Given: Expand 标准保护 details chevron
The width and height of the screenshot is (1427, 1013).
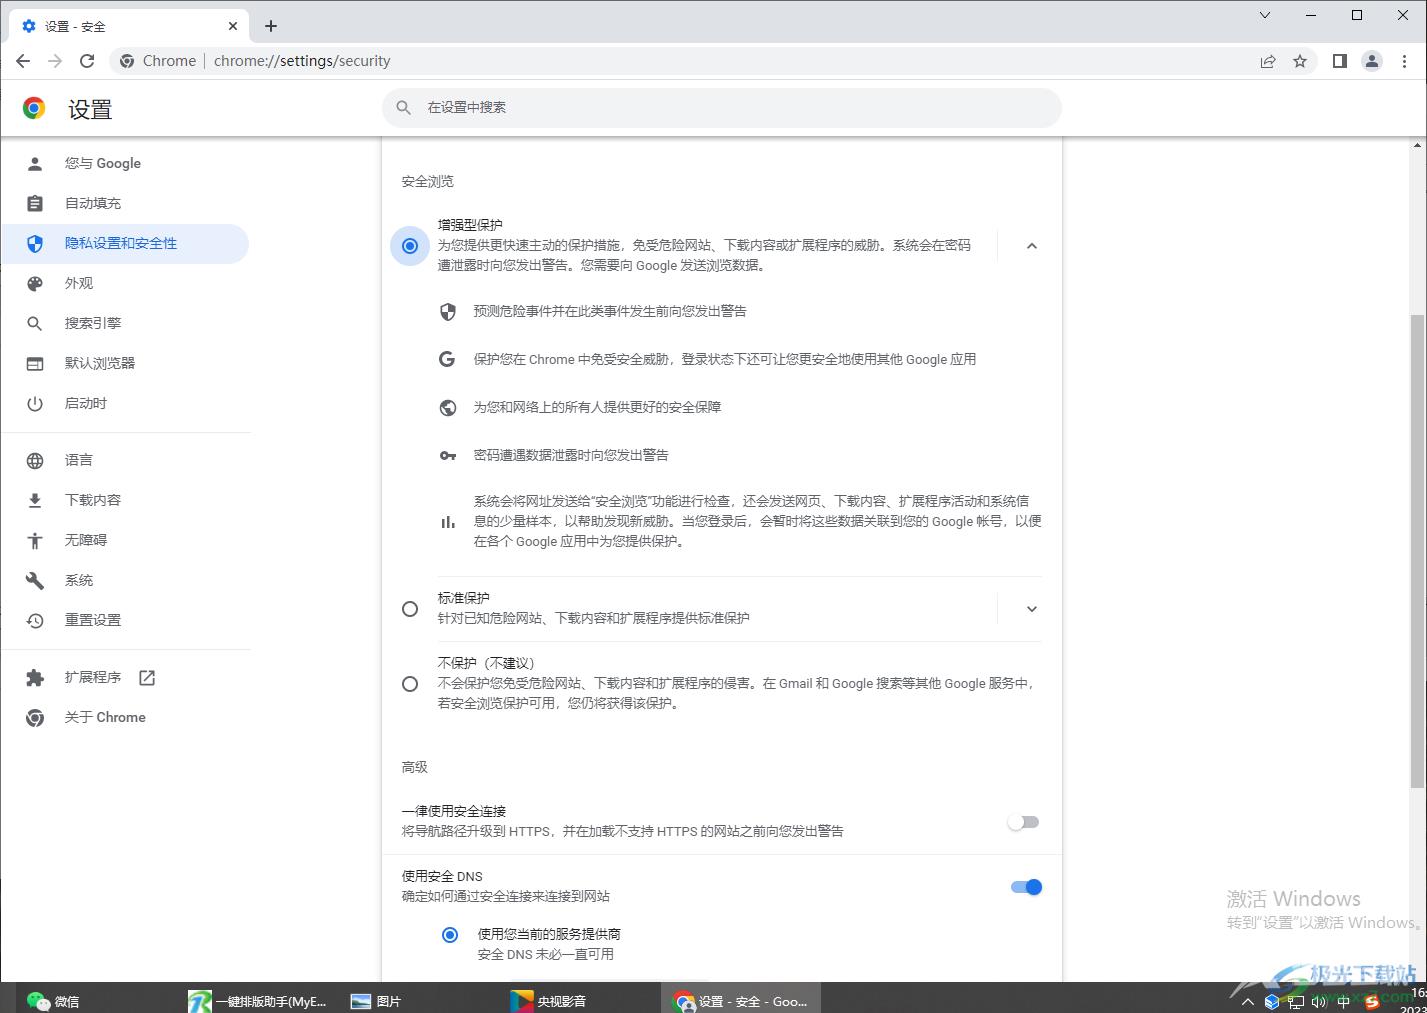Looking at the screenshot, I should coord(1032,609).
